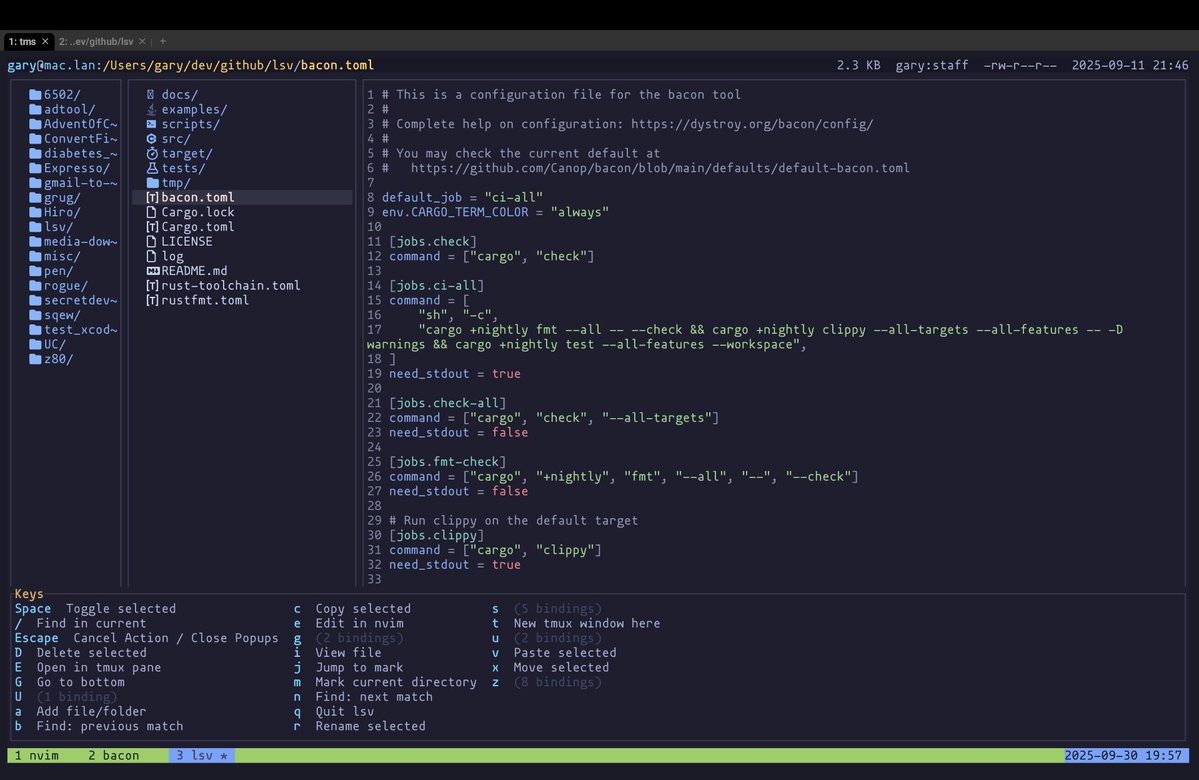Click the examples/ directory icon

click(151, 109)
